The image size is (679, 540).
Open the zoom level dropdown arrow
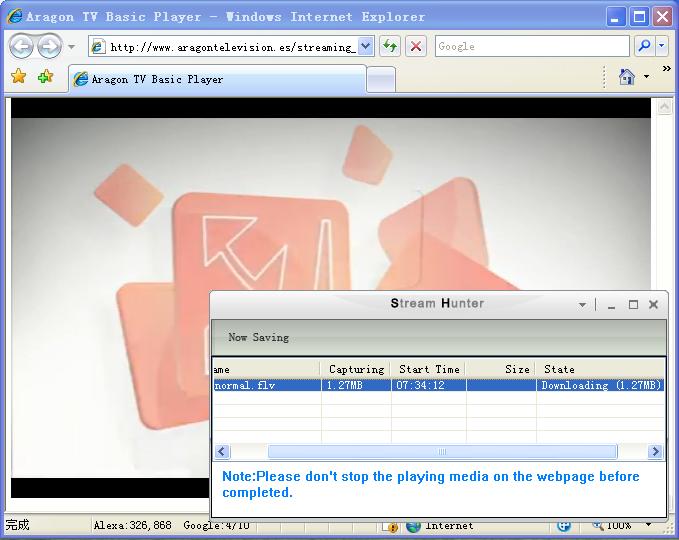pos(648,524)
